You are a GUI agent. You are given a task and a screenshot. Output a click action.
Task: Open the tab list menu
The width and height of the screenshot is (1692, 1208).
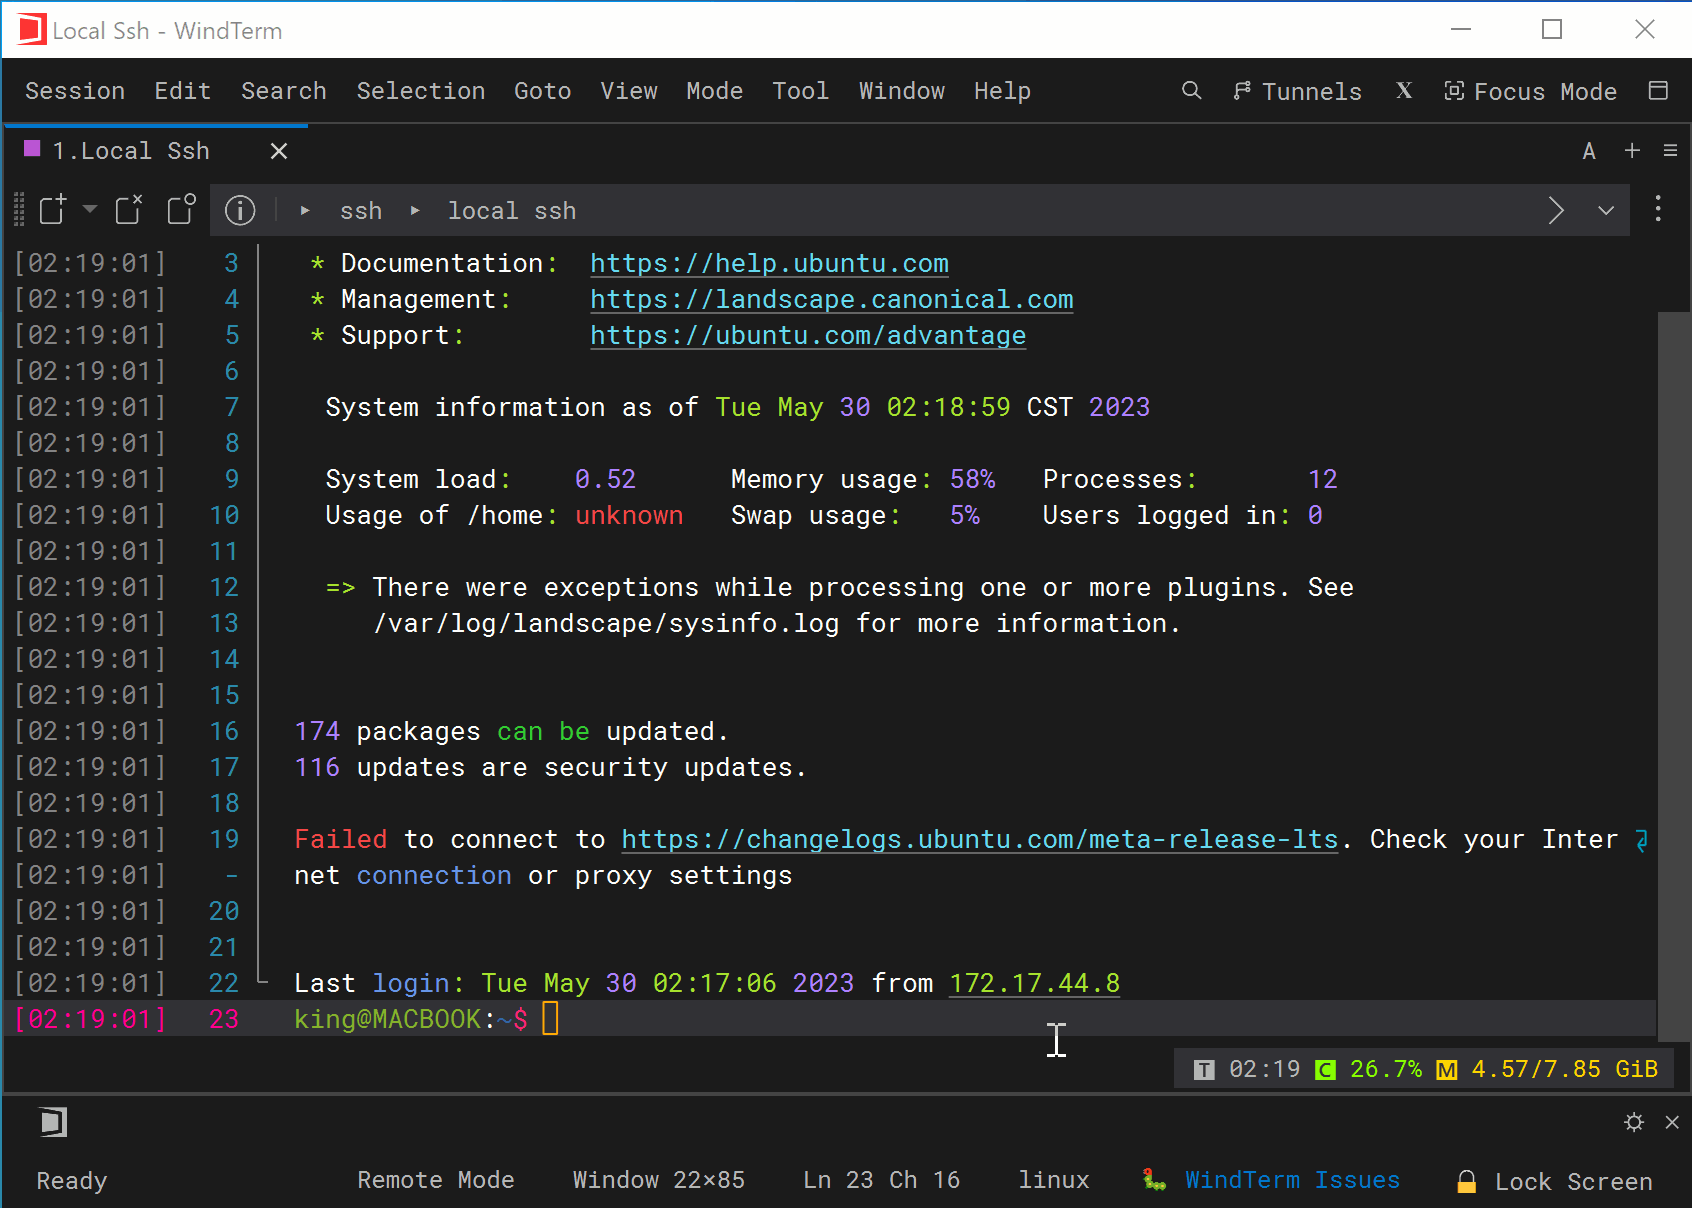pyautogui.click(x=1670, y=150)
